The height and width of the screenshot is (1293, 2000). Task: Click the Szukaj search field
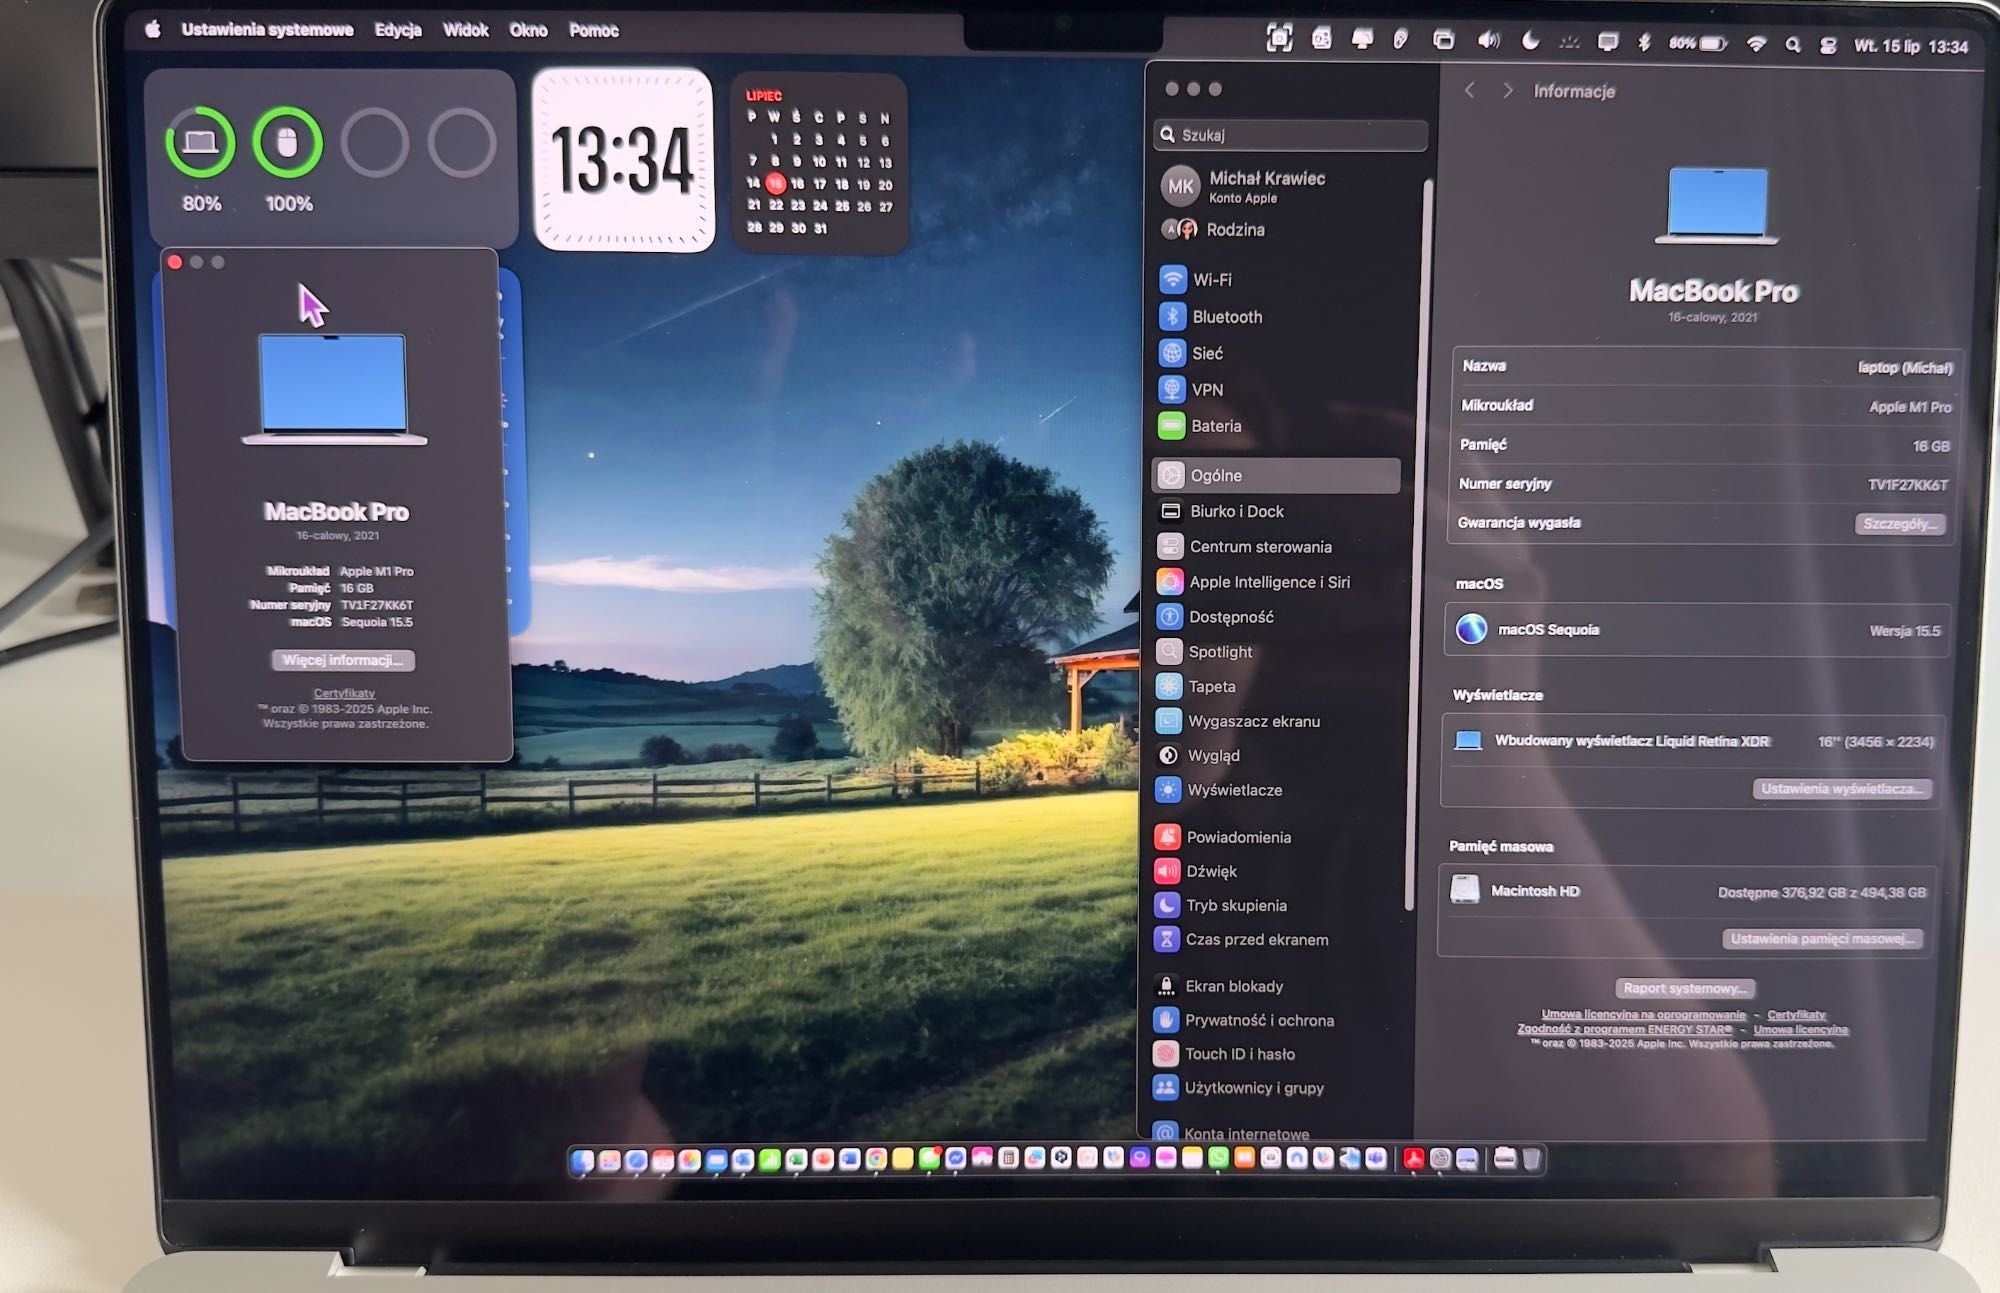[x=1290, y=135]
